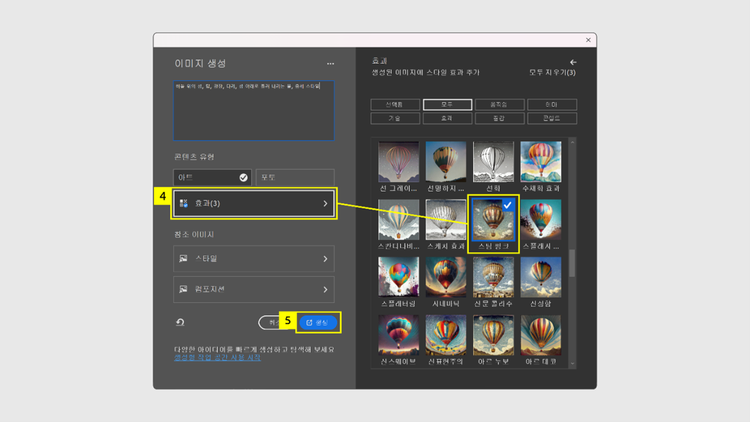The image size is (750, 422).
Task: Select the 신성함 effect thumbnail
Action: 540,277
